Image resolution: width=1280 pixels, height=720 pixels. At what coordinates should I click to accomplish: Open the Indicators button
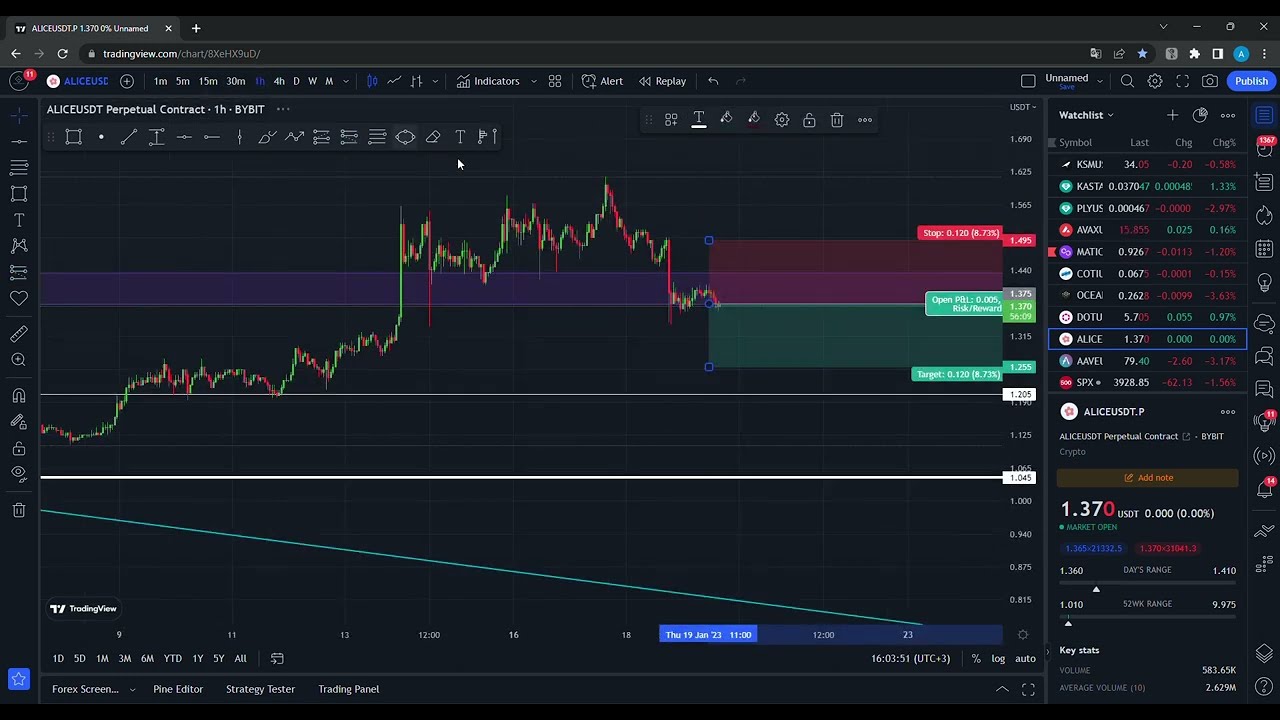[488, 81]
